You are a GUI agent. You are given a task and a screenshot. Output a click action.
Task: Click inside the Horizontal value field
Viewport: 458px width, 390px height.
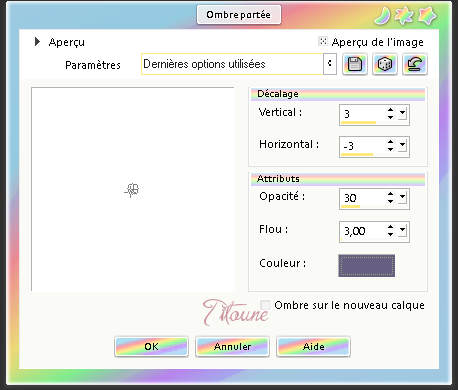pyautogui.click(x=363, y=146)
